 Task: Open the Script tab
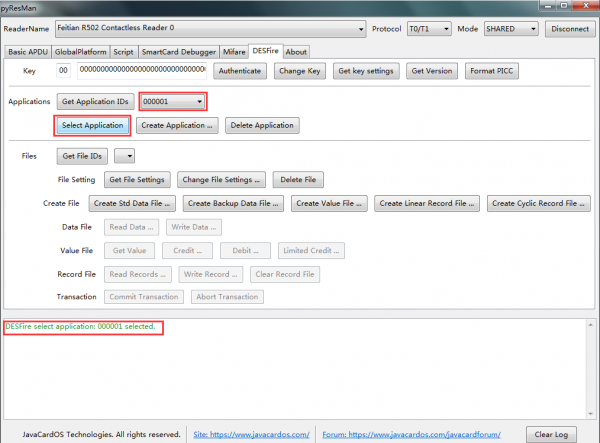coord(123,52)
